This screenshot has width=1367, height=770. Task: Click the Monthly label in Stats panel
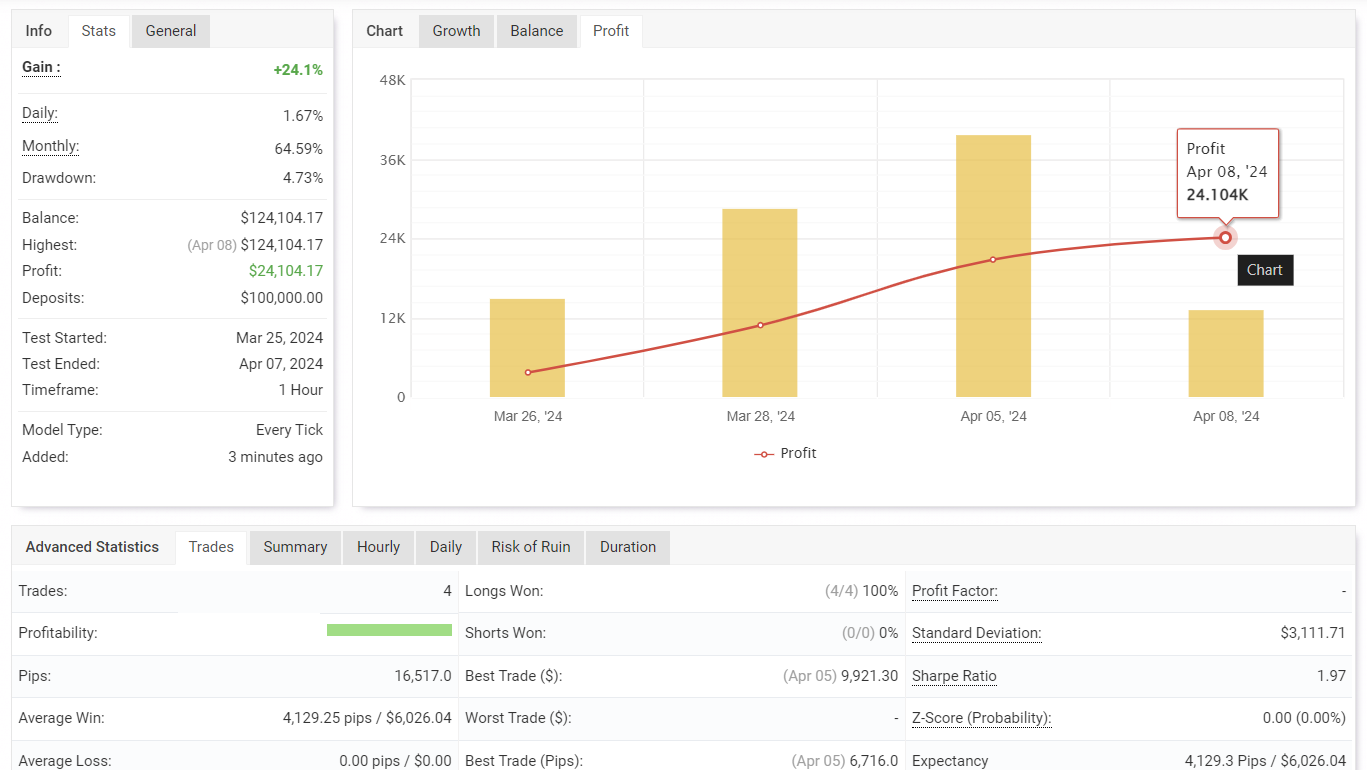pyautogui.click(x=50, y=146)
